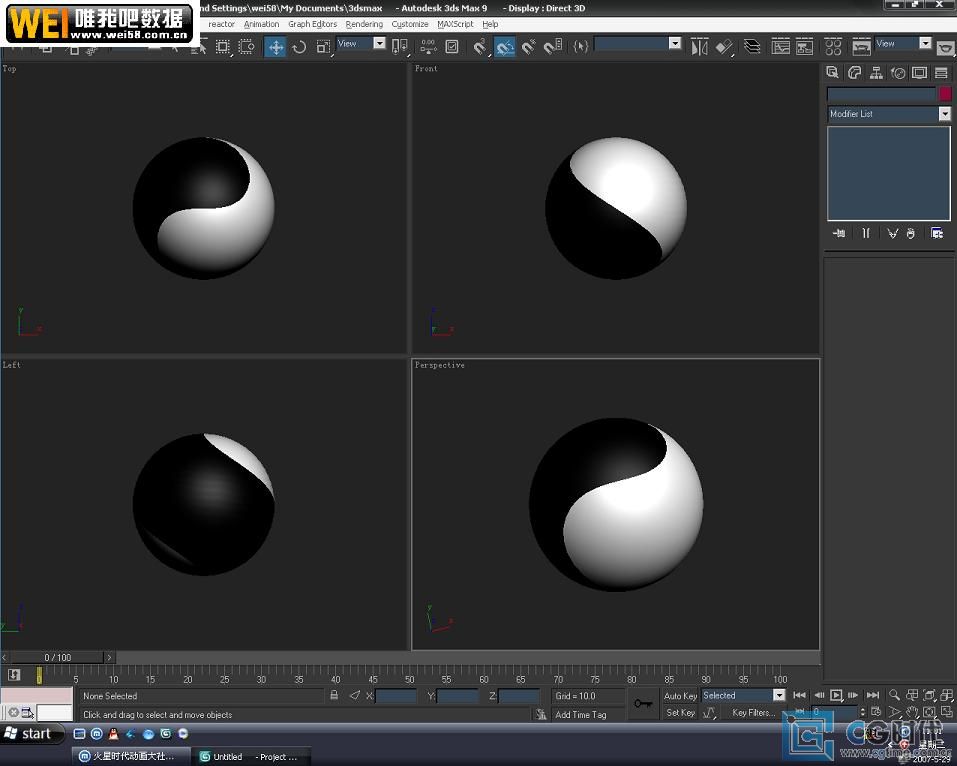
Task: Open the Time Configuration dialog
Action: coord(876,712)
